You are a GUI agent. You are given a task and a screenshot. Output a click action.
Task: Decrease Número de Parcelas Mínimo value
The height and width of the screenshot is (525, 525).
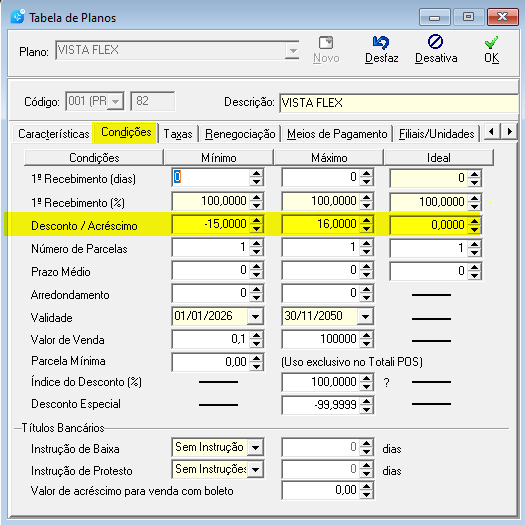tap(256, 252)
